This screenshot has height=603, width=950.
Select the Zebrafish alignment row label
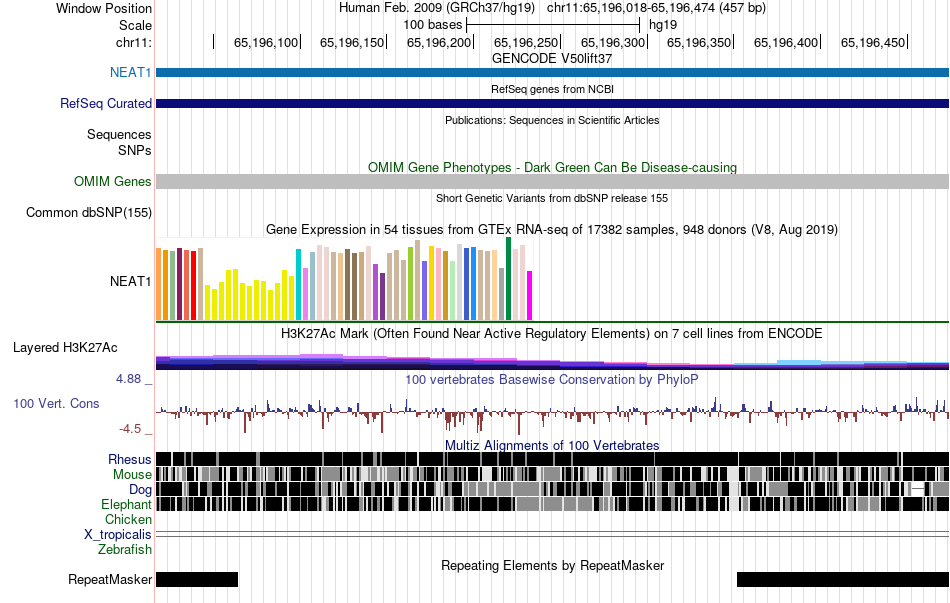125,550
